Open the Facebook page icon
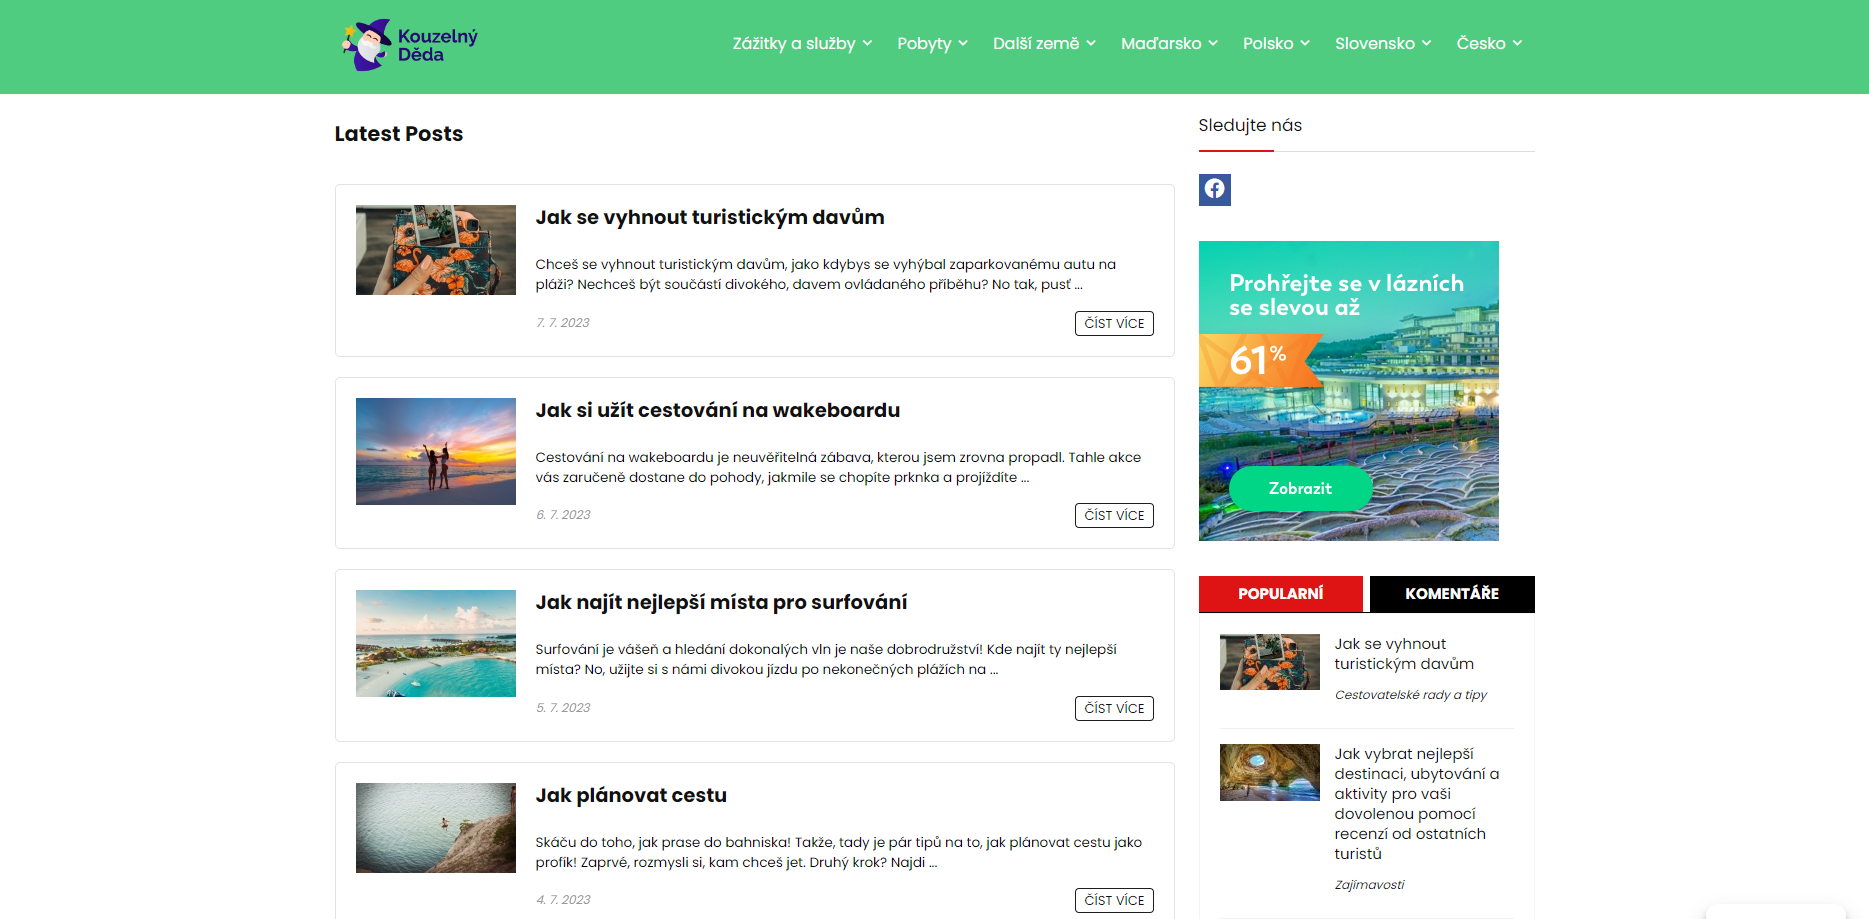The width and height of the screenshot is (1869, 919). 1214,189
